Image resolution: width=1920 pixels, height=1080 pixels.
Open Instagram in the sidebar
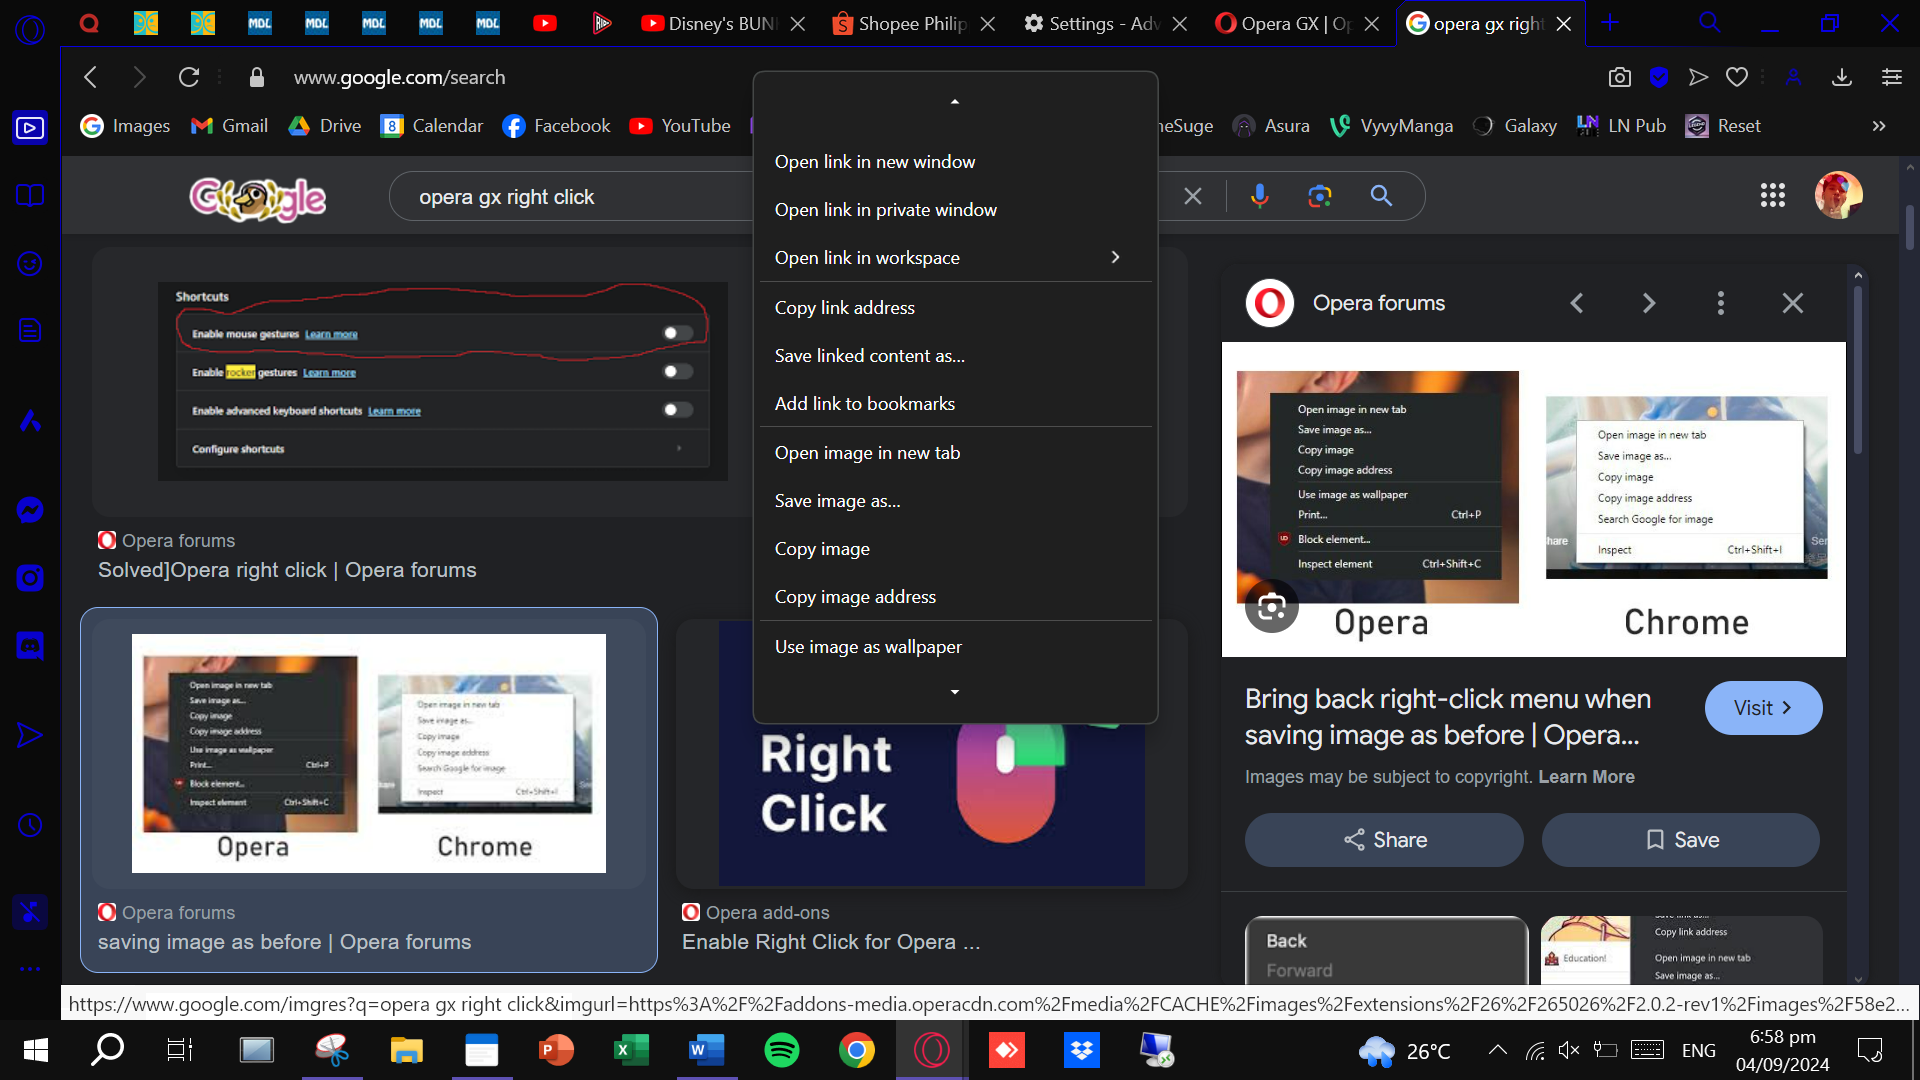[30, 578]
